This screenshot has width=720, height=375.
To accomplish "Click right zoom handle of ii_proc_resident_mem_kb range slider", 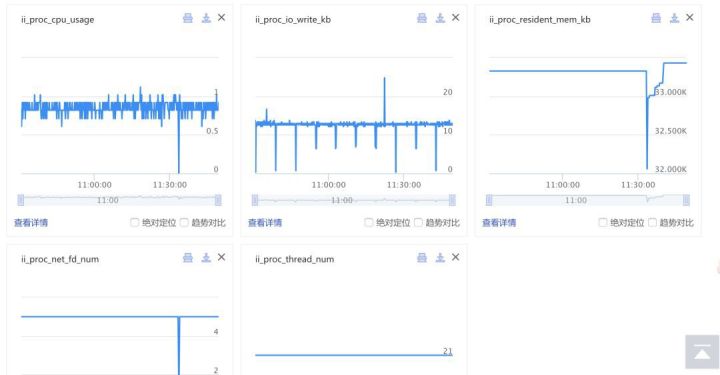I will (x=686, y=200).
